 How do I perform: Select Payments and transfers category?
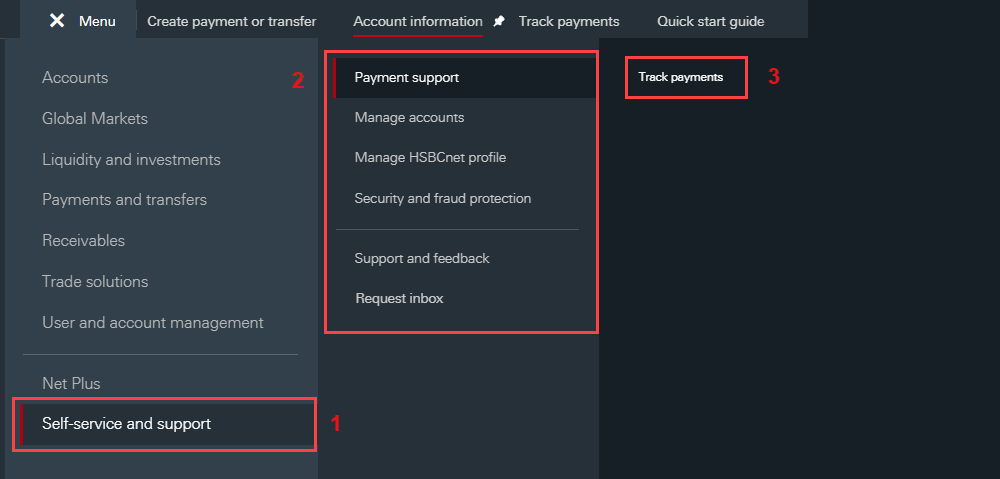(124, 200)
